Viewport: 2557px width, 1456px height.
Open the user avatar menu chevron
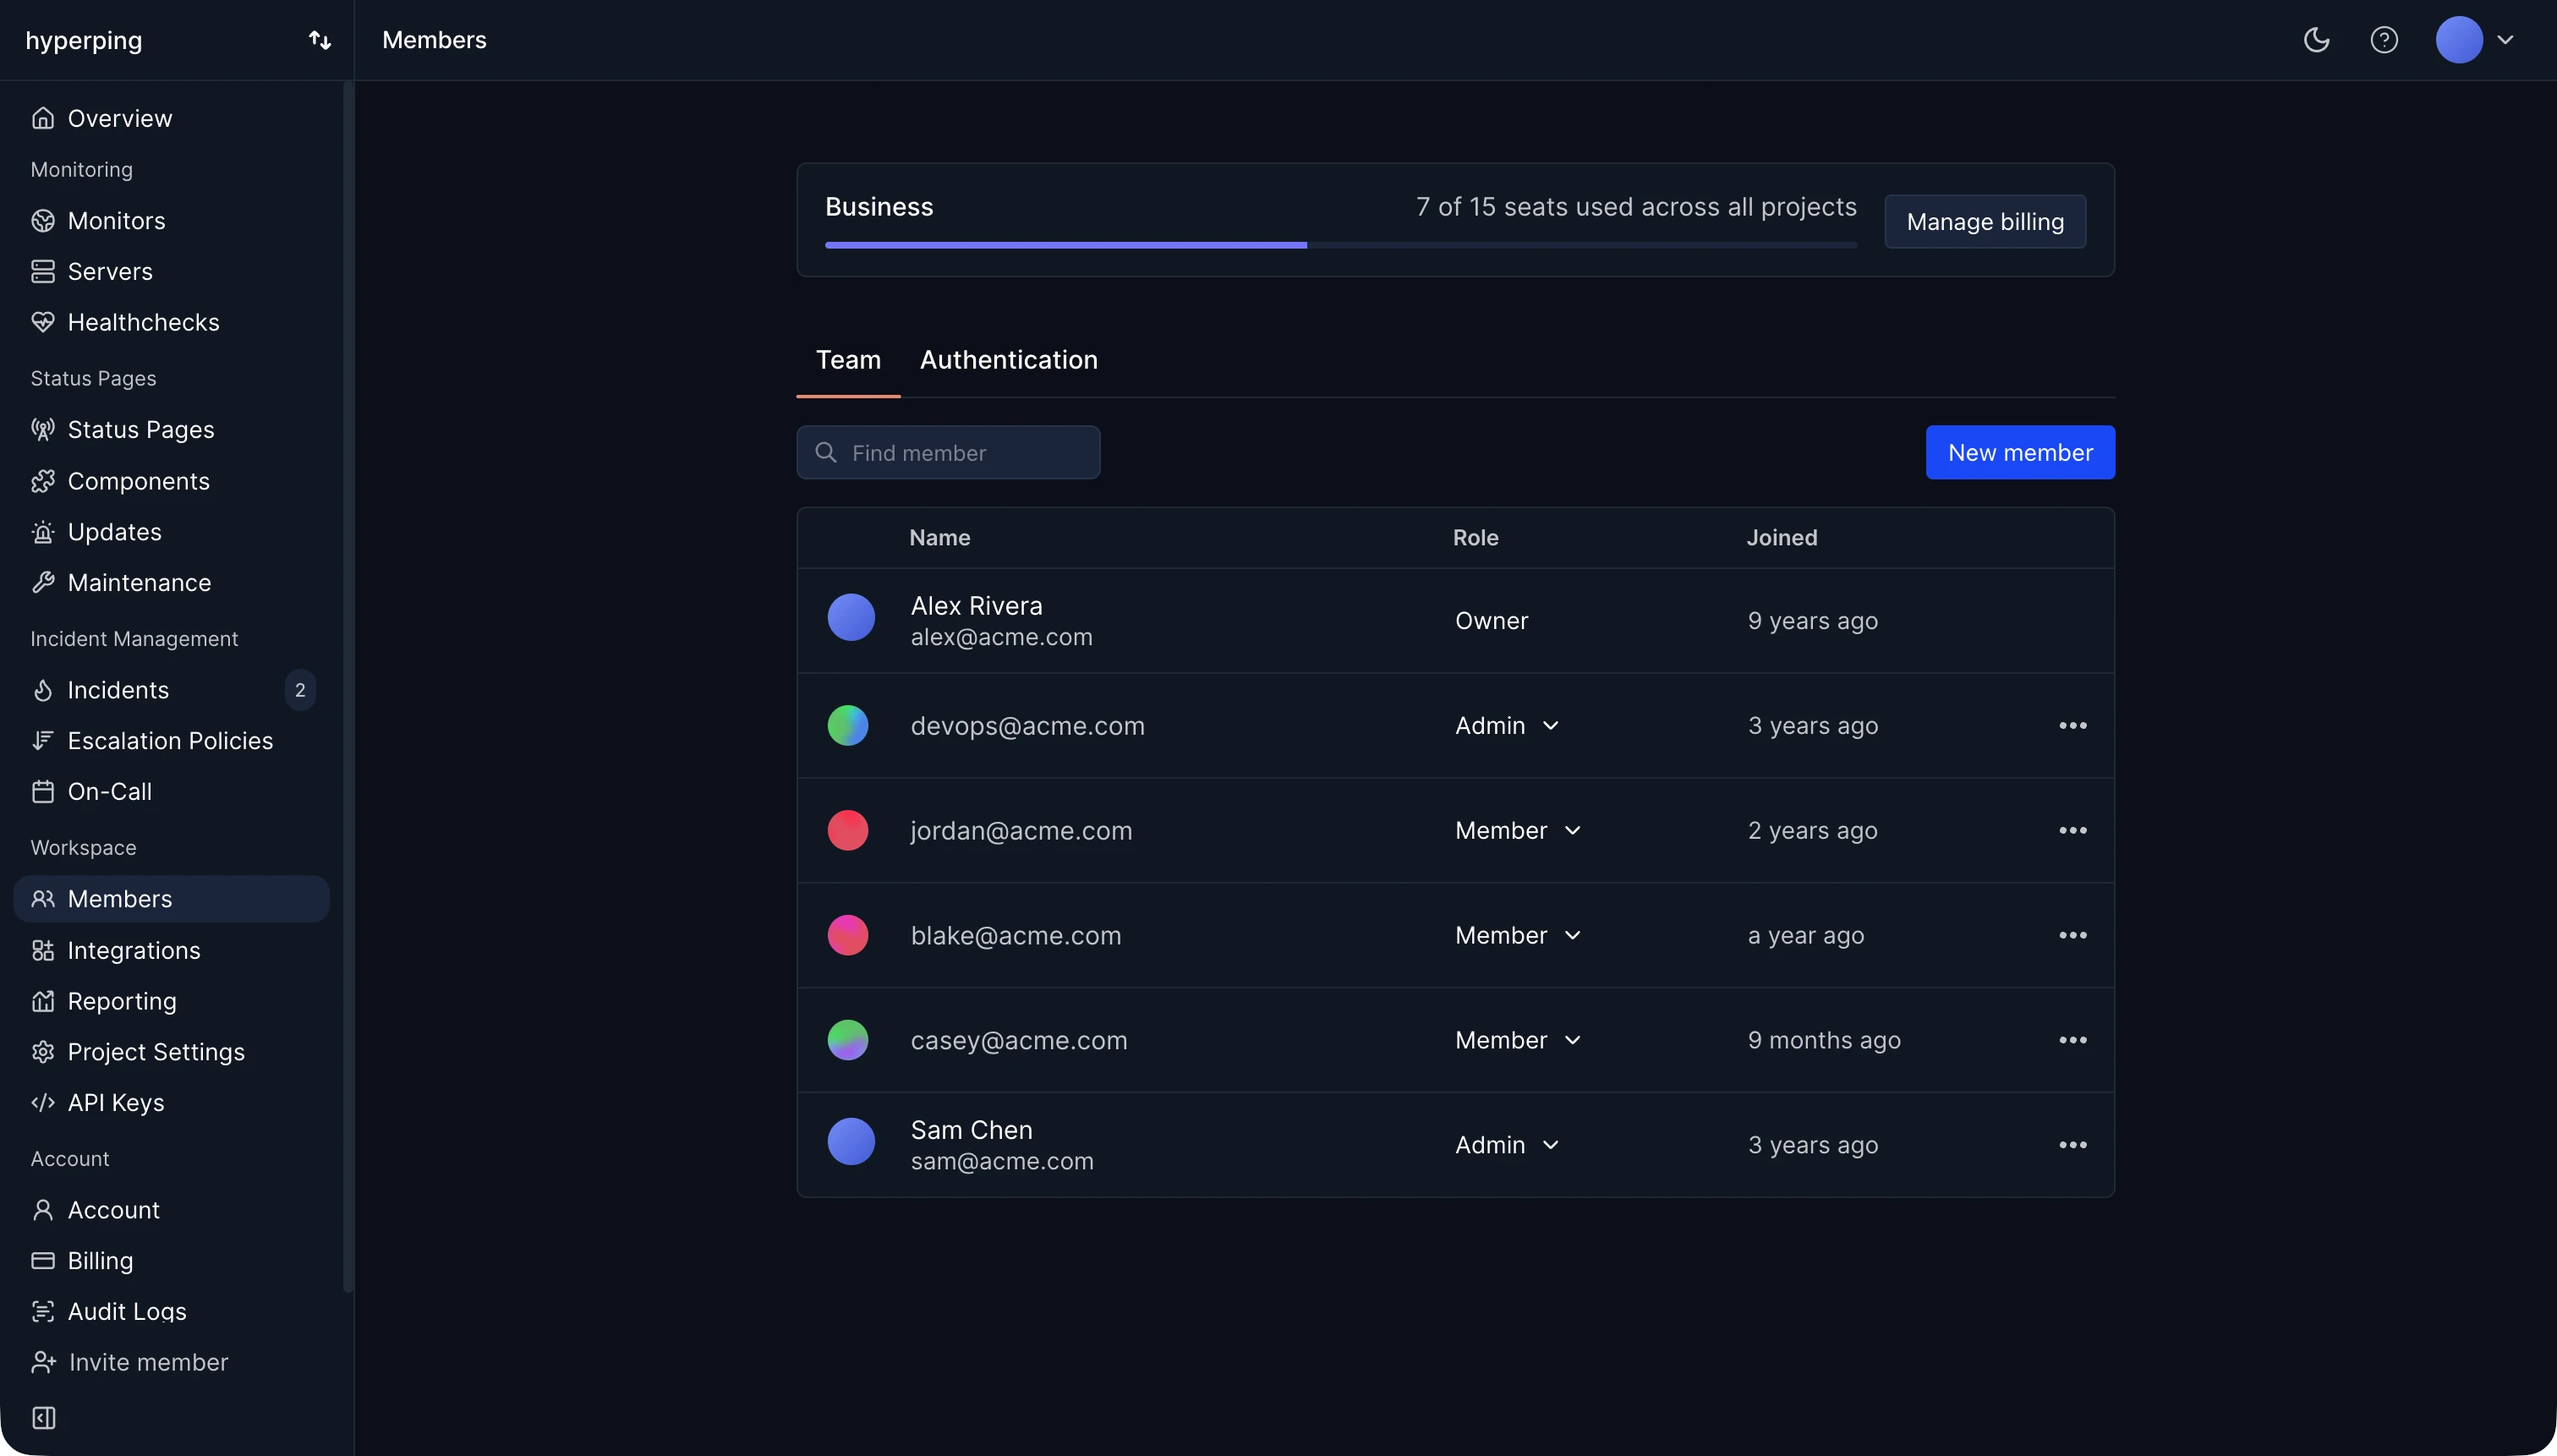[2505, 40]
